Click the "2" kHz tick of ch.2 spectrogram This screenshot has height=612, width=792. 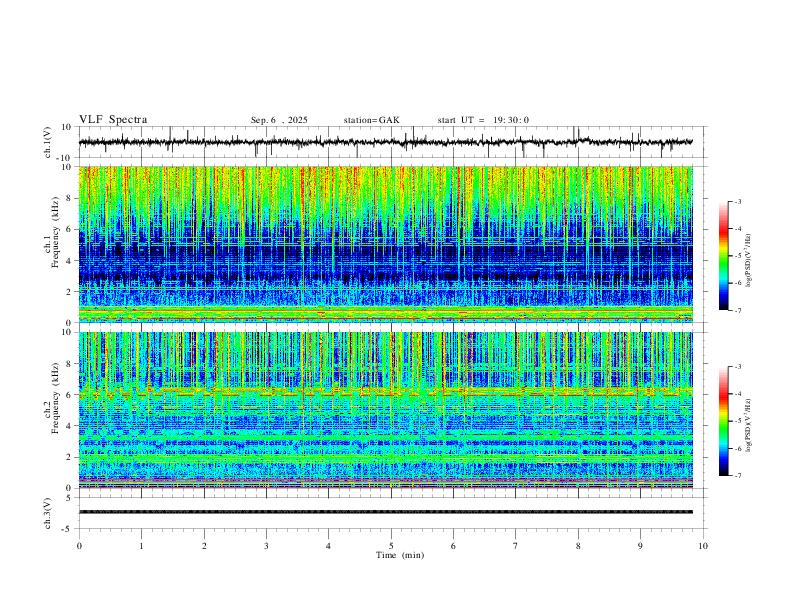tap(69, 457)
